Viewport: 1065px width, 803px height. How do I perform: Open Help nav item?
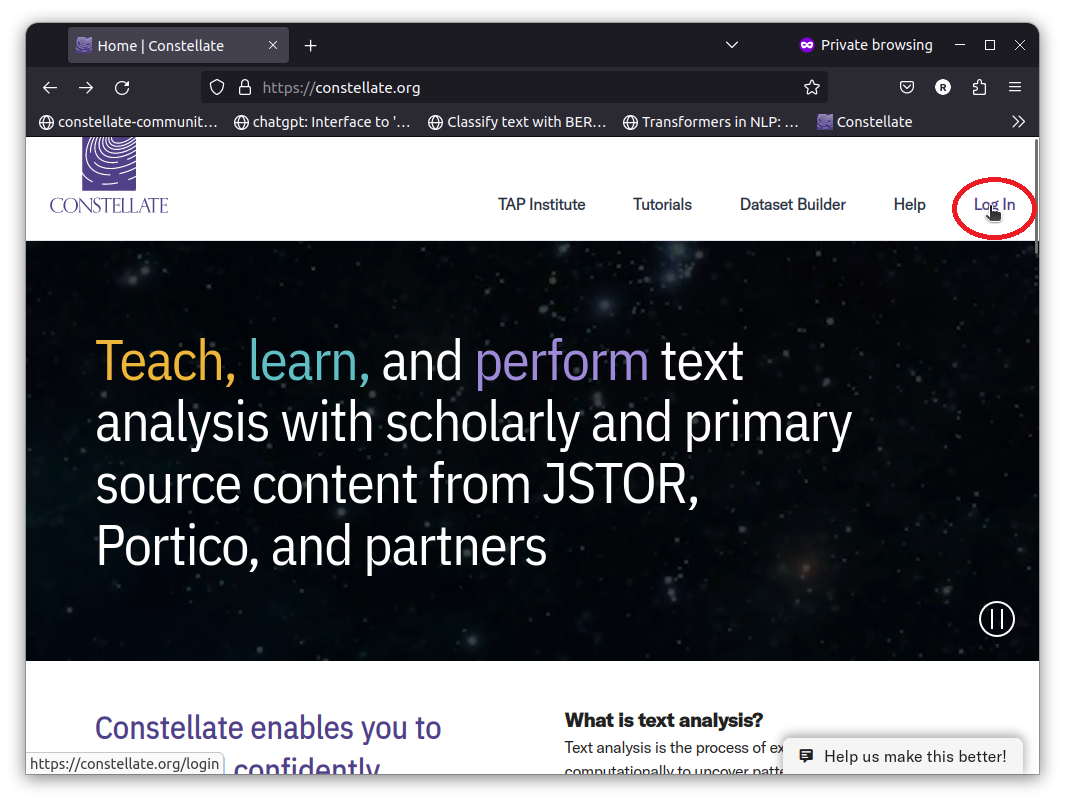(909, 204)
